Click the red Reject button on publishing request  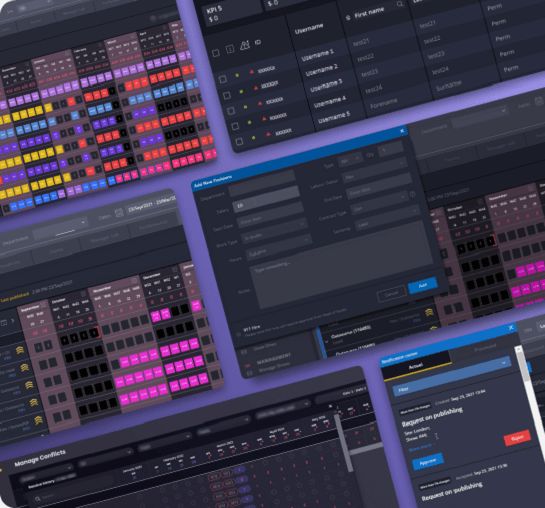coord(517,437)
